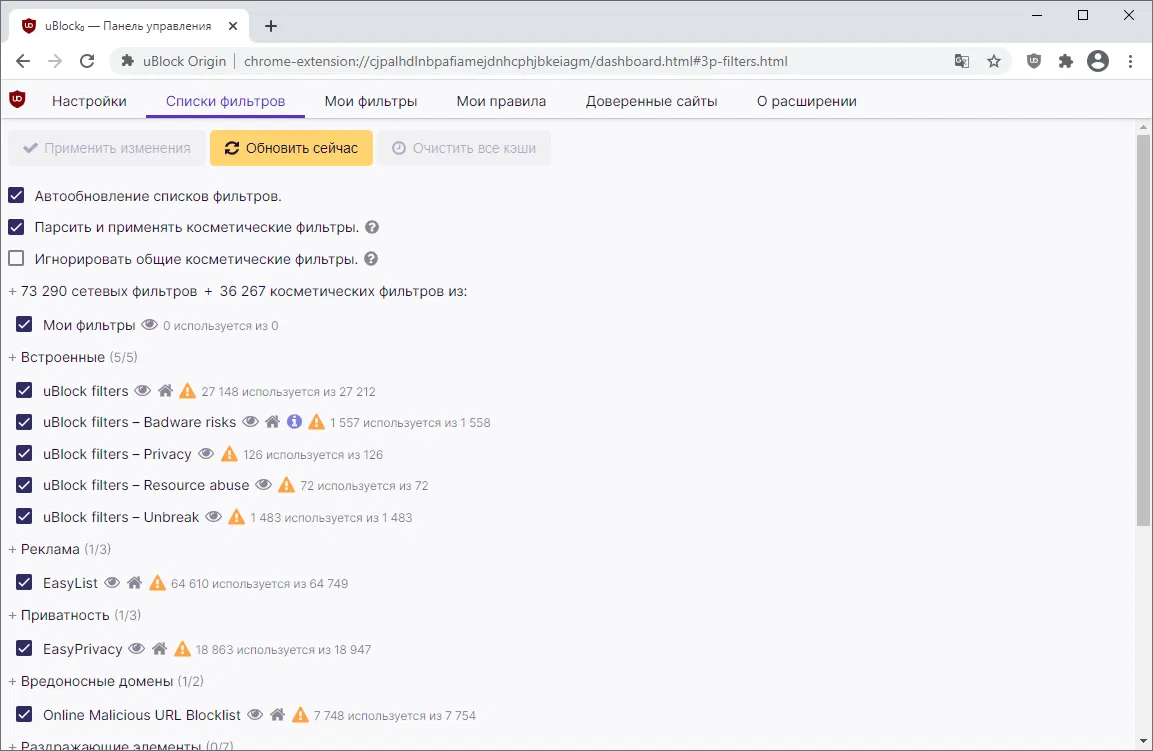
Task: Click warning triangle for Online Malicious URL Blocklist
Action: point(300,714)
